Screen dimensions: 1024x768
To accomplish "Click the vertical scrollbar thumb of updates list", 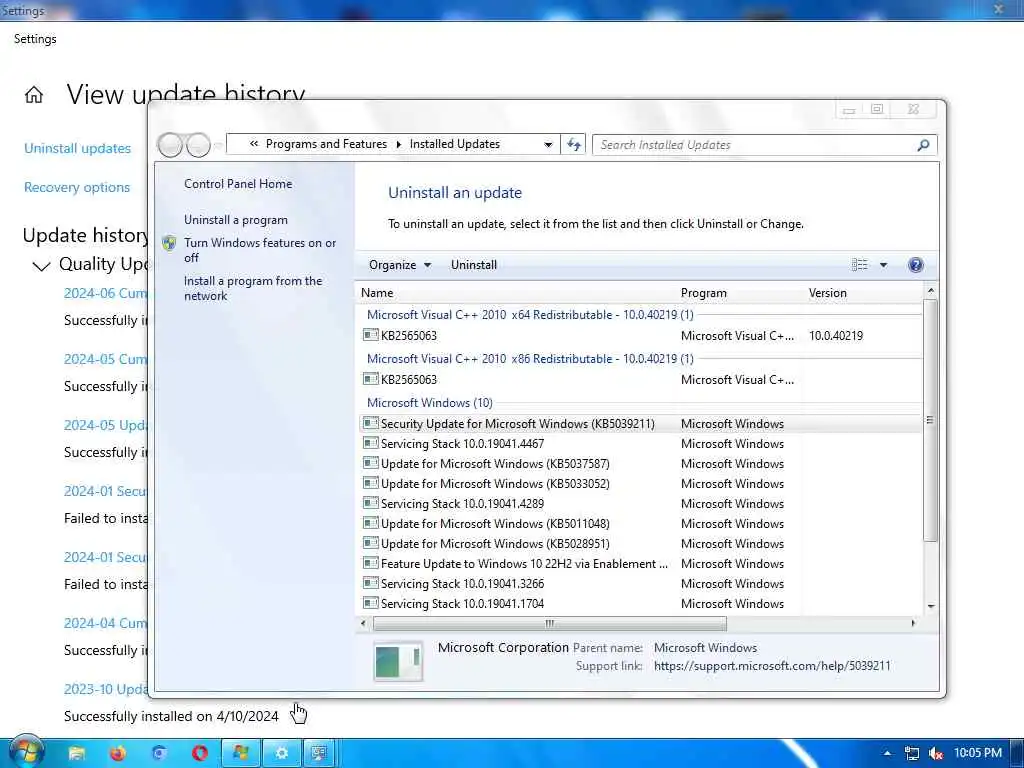I will coord(930,419).
